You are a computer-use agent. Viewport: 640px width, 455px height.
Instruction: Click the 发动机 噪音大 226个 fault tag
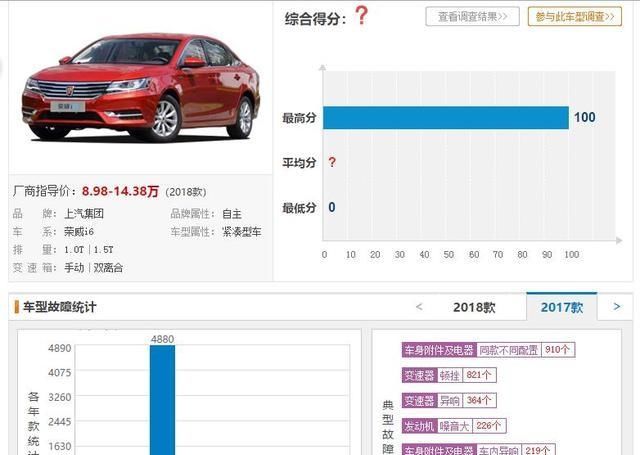coord(454,426)
